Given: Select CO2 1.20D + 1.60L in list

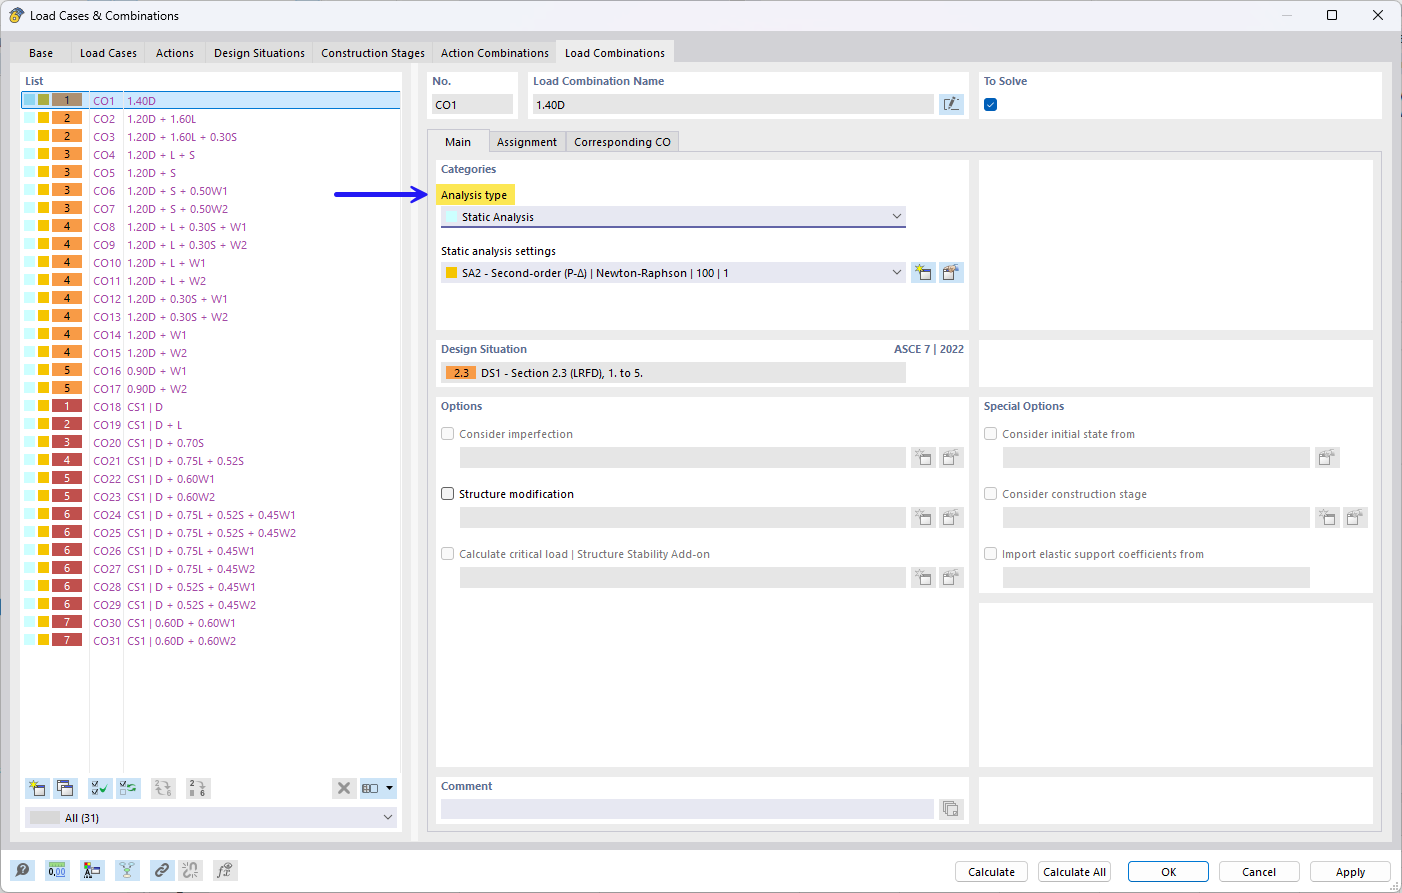Looking at the screenshot, I should [211, 119].
